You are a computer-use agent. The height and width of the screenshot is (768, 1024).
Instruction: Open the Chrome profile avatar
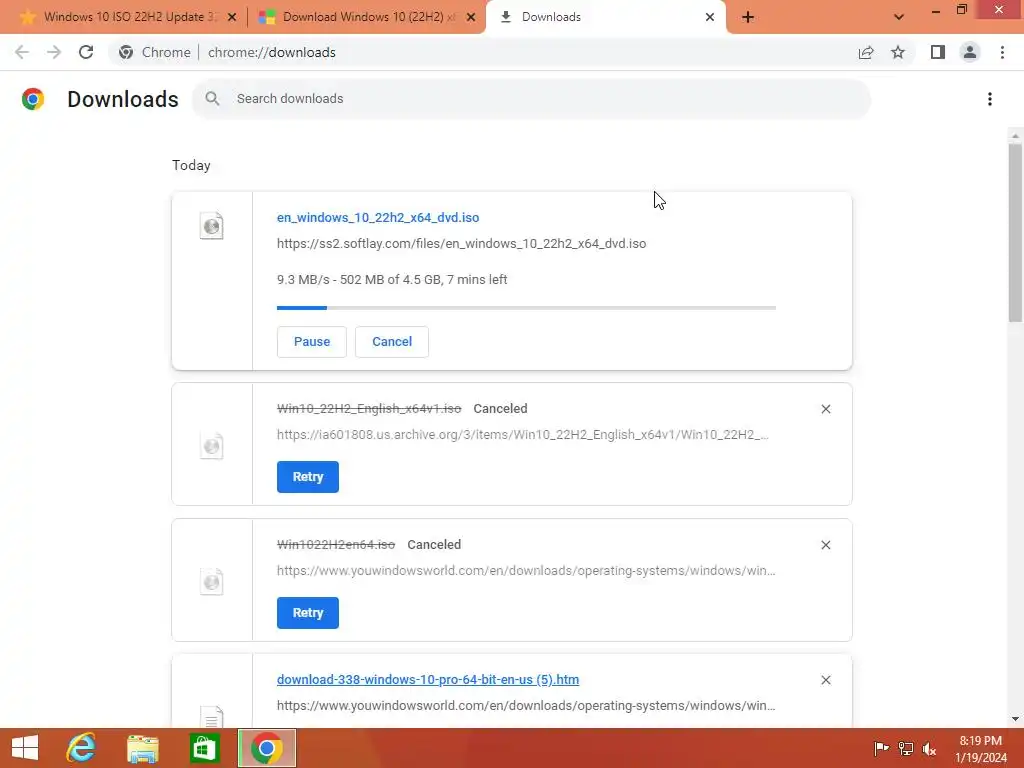click(x=970, y=52)
